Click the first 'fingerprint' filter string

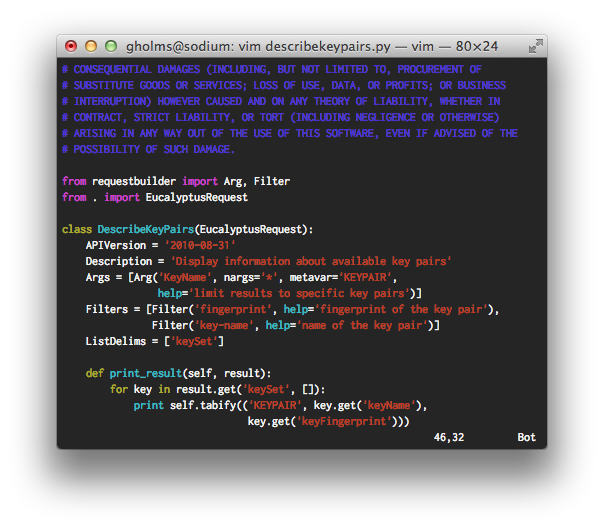[233, 309]
